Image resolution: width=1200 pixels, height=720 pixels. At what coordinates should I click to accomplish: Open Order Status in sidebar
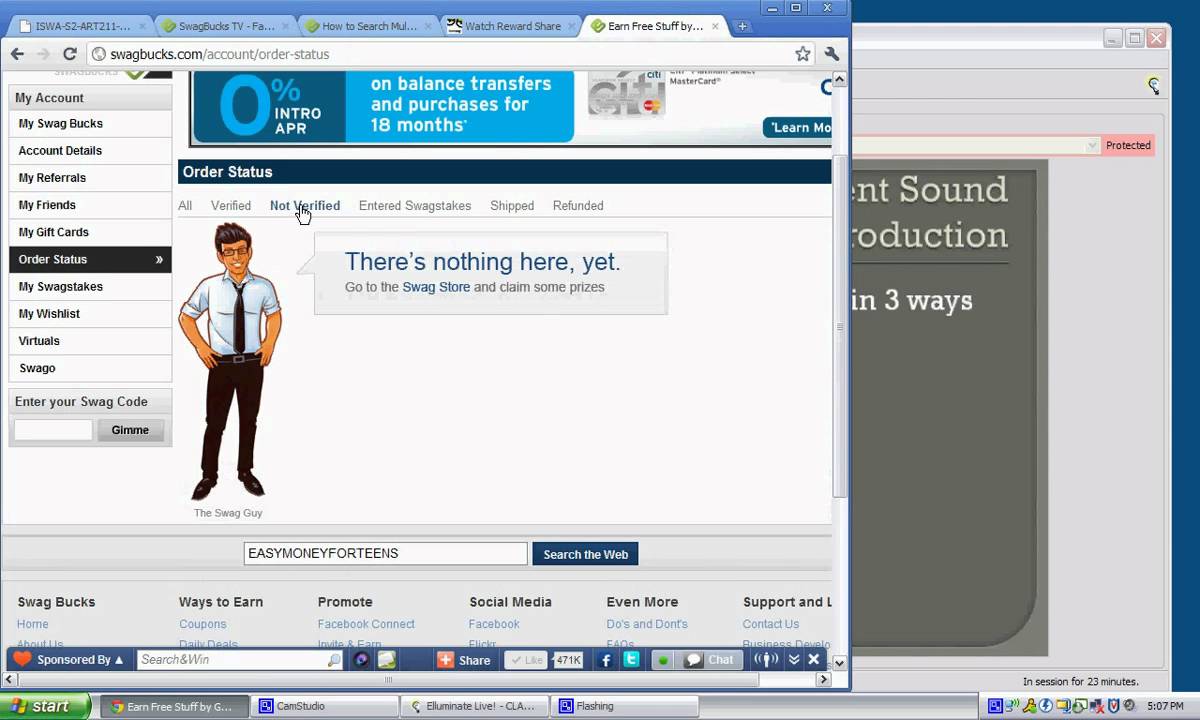pyautogui.click(x=90, y=259)
